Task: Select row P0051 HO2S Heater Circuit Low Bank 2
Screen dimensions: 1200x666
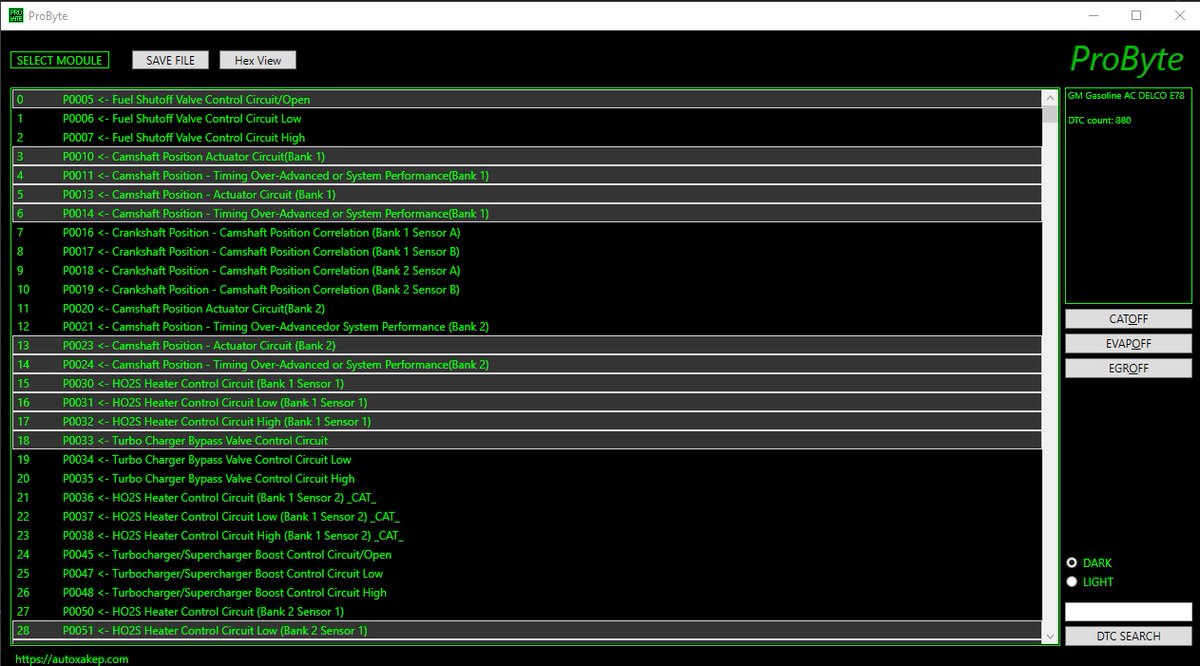Action: [527, 631]
